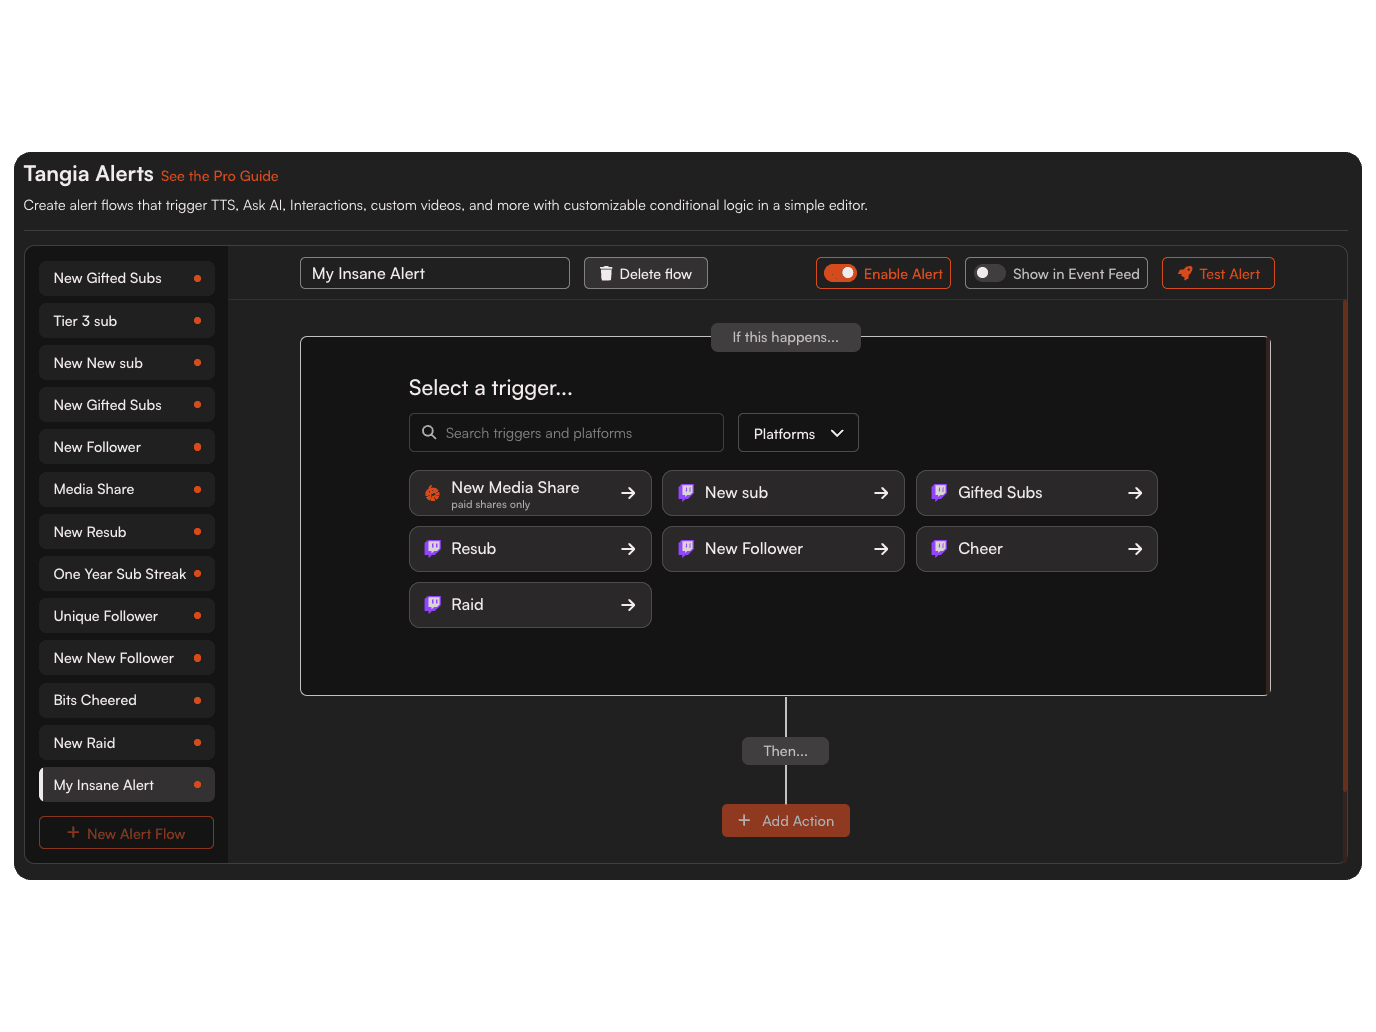This screenshot has width=1376, height=1032.
Task: Click the My Insane Alert name field
Action: point(434,274)
